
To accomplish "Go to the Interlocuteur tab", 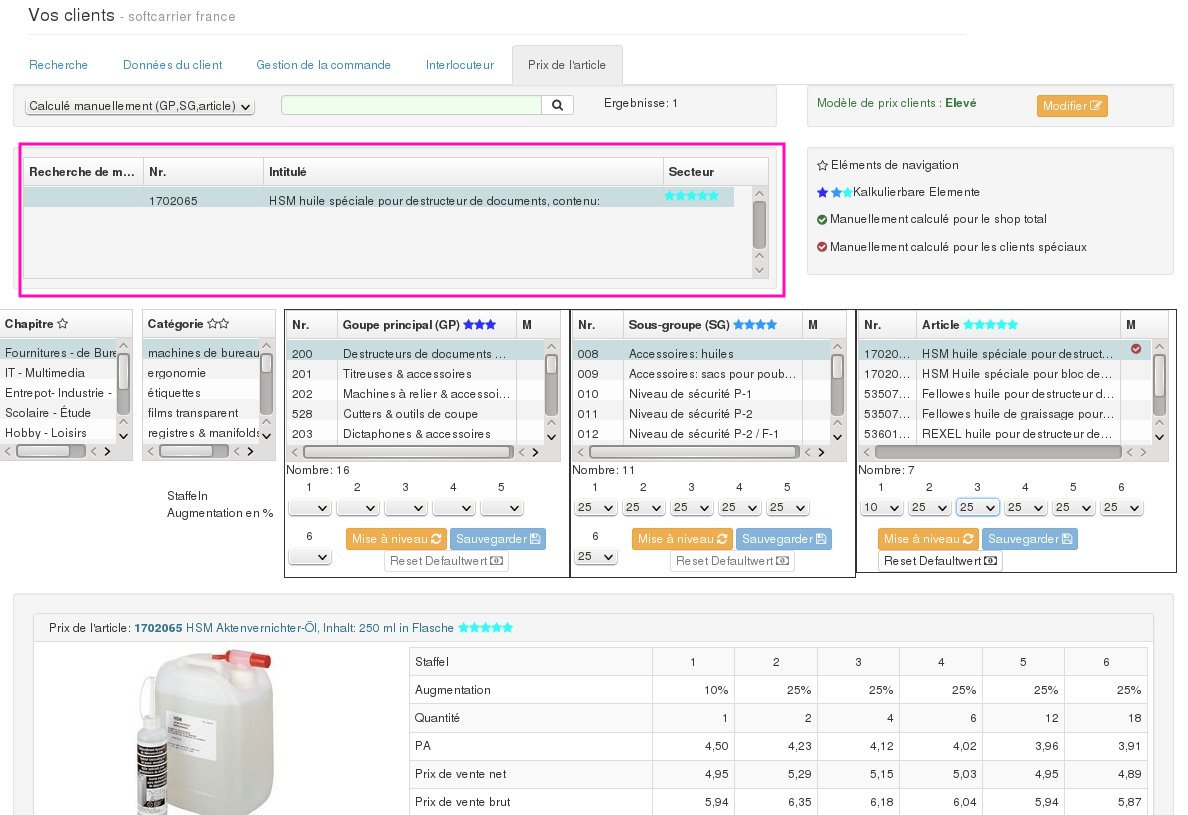I will (460, 65).
